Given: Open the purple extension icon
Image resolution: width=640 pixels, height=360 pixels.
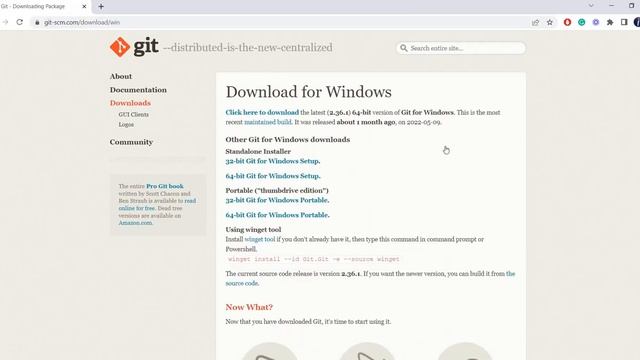Looking at the screenshot, I should point(596,22).
